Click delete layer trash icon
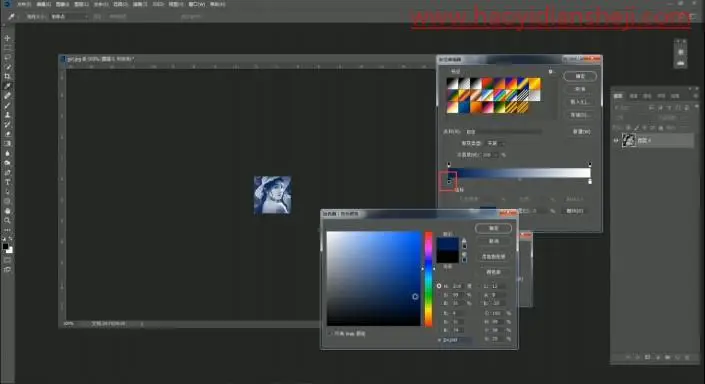Viewport: 705px width, 384px height. point(687,357)
